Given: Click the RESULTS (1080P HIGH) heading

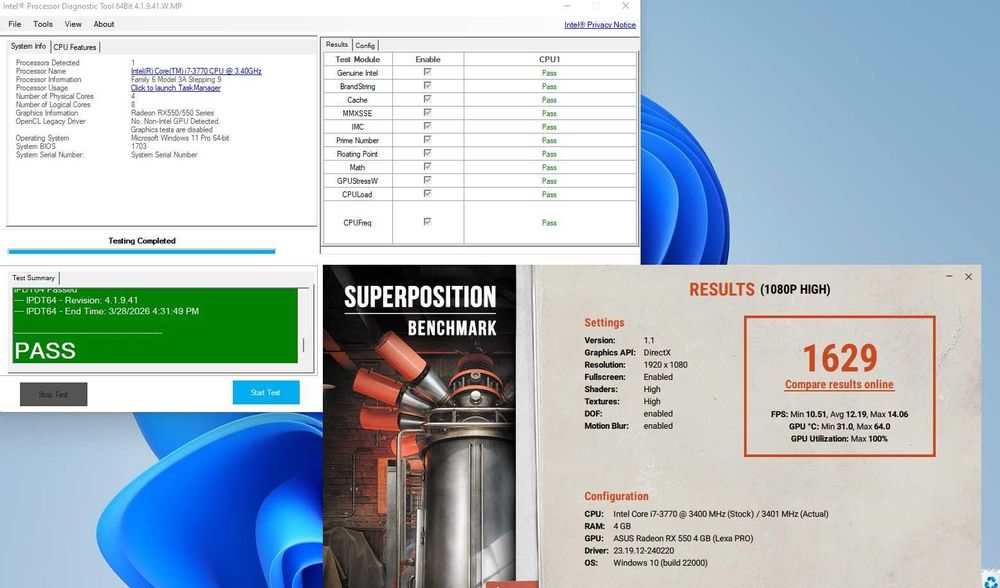Looking at the screenshot, I should (760, 290).
